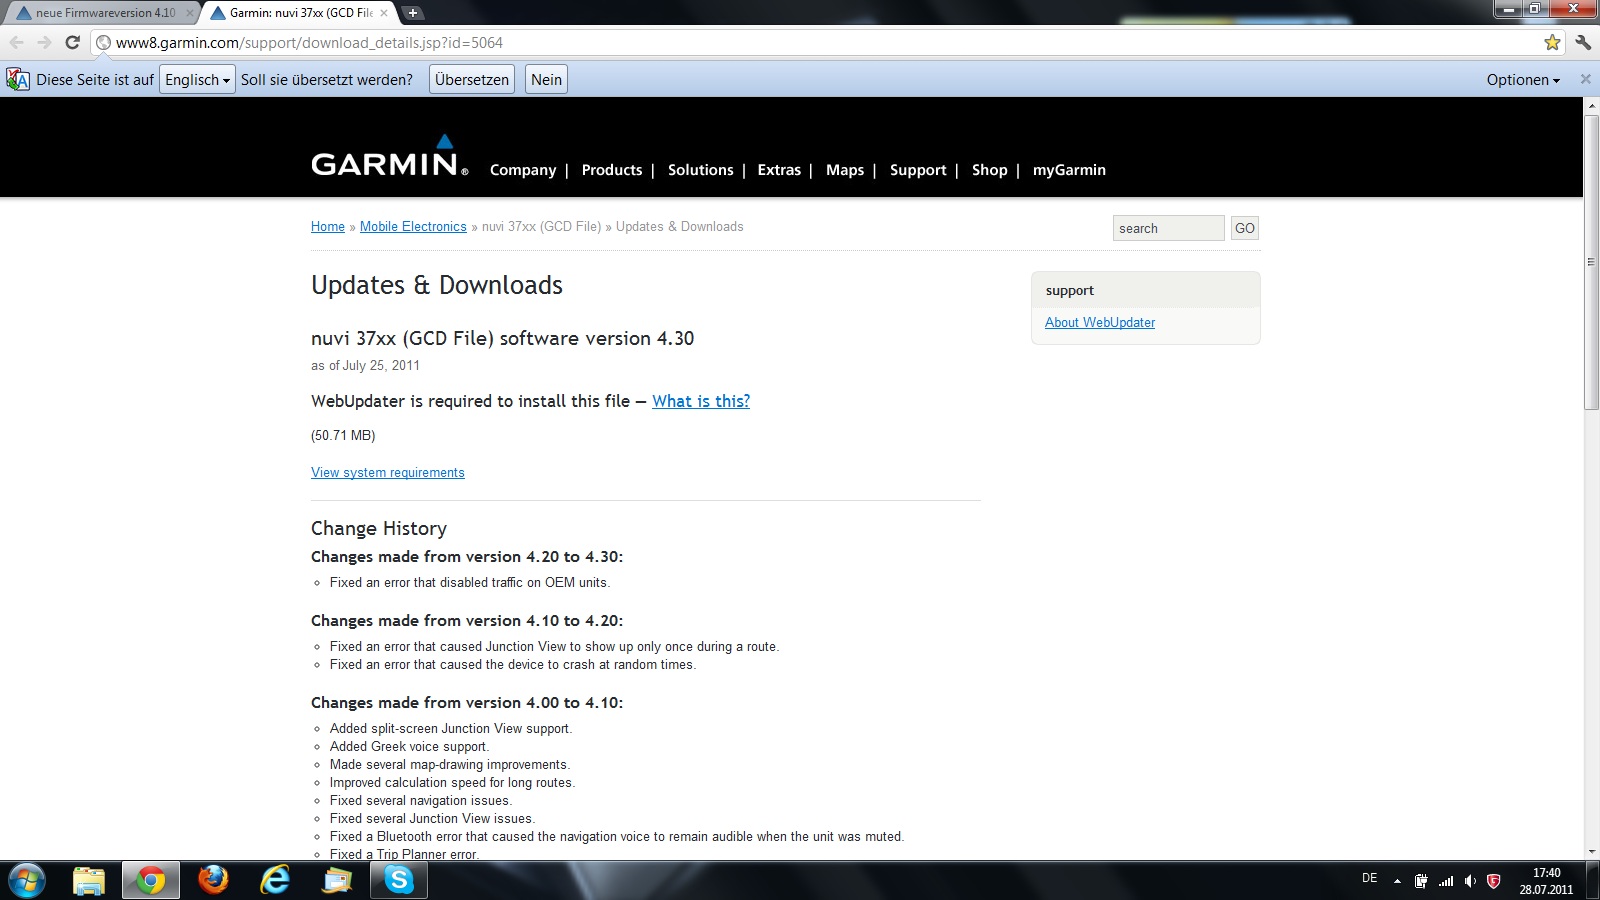Click the DE language indicator in taskbar

coord(1370,878)
